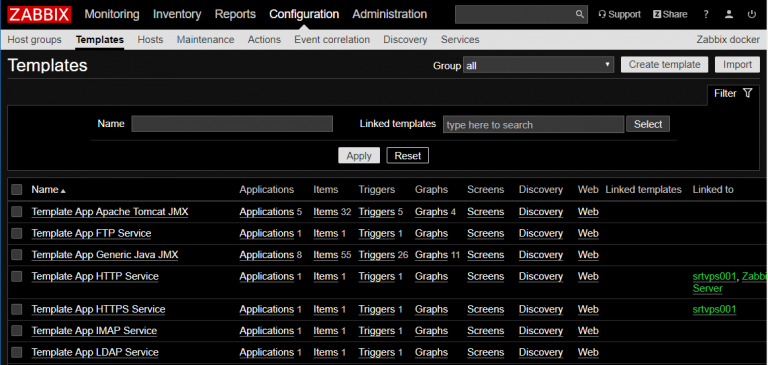Image resolution: width=768 pixels, height=365 pixels.
Task: Open Template App HTTPS Service
Action: (98, 309)
